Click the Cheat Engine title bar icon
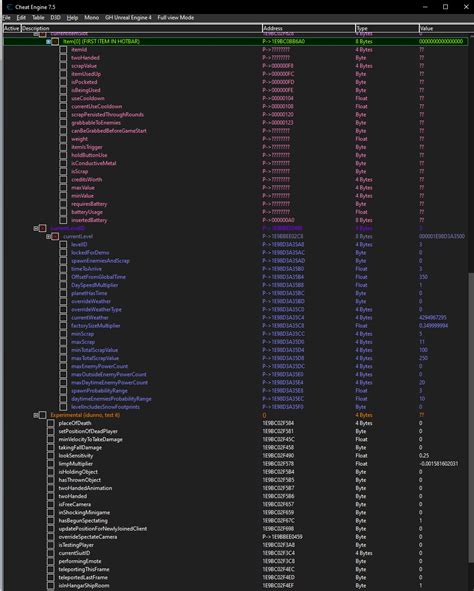Image resolution: width=474 pixels, height=591 pixels. click(10, 7)
